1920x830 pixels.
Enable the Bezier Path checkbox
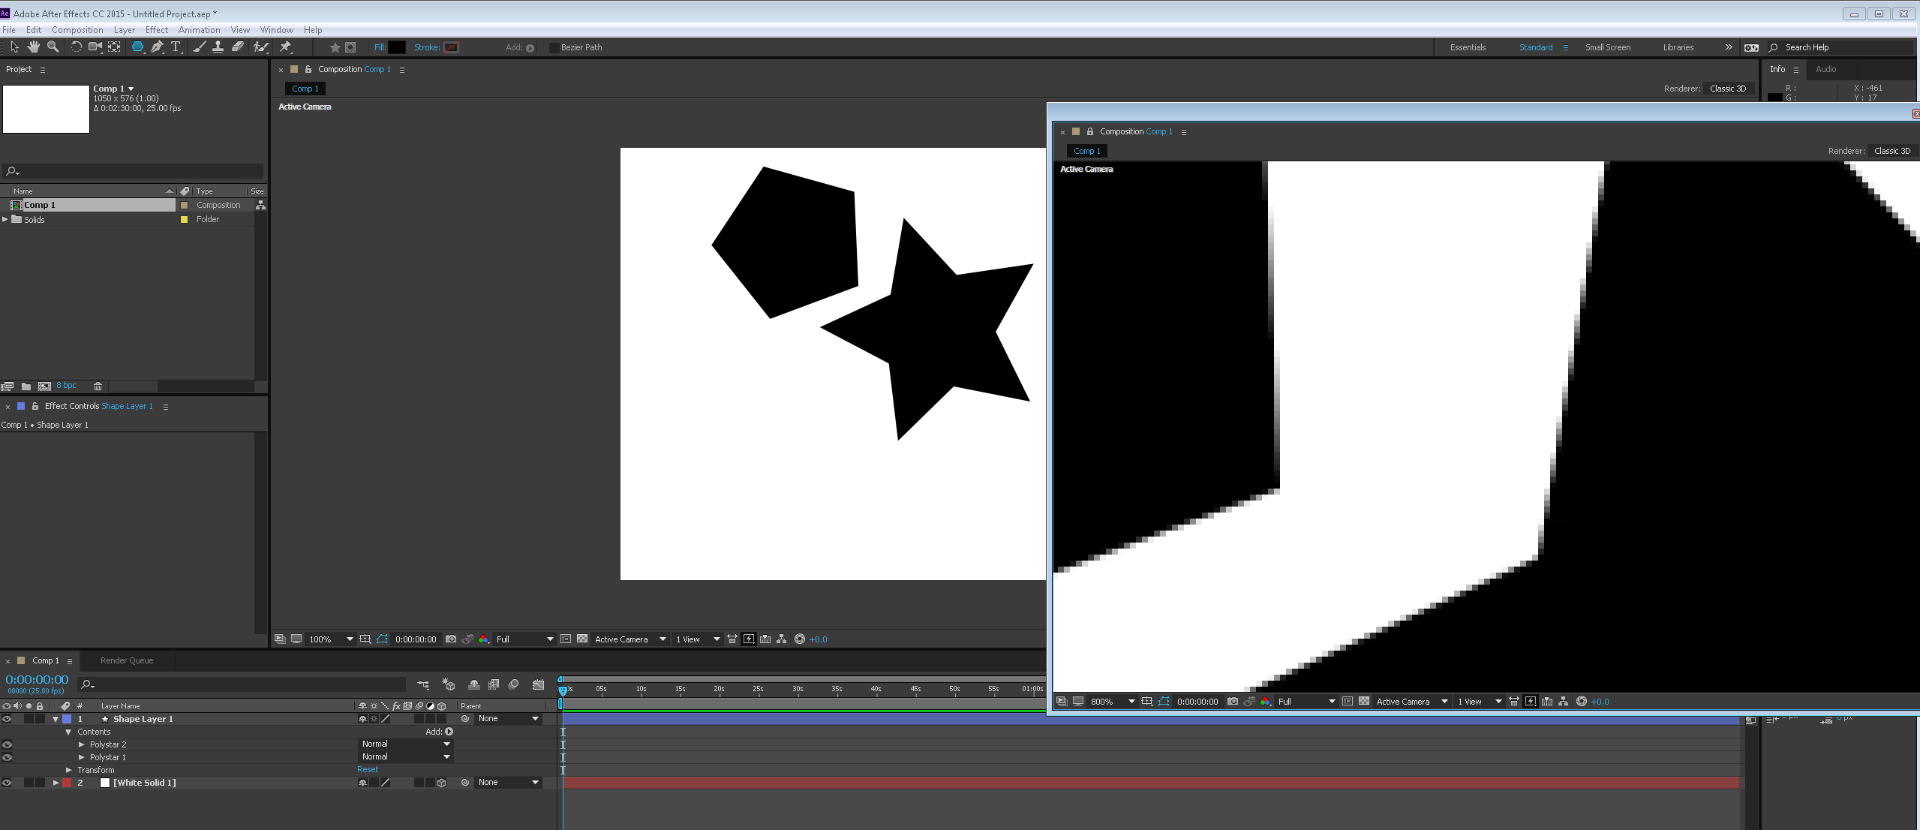point(554,48)
